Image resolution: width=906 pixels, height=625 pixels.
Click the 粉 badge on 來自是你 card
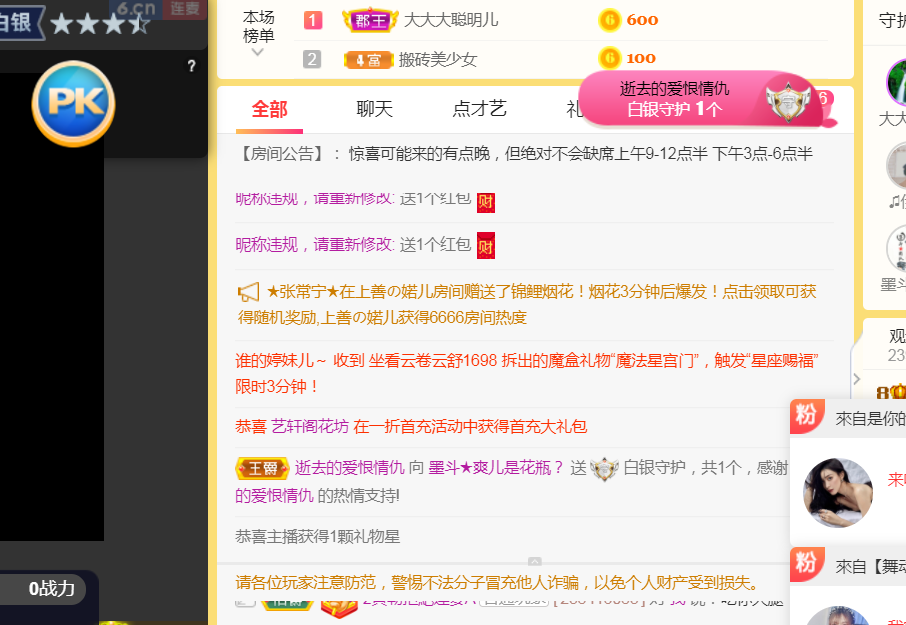(x=807, y=415)
